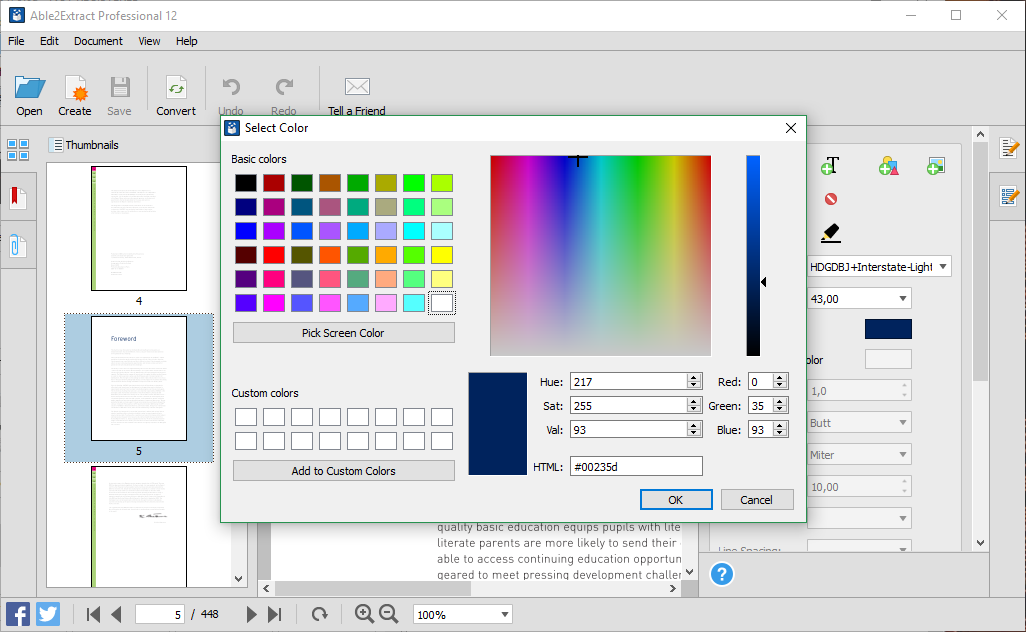Open the Edit menu
The width and height of the screenshot is (1026, 632).
[49, 41]
